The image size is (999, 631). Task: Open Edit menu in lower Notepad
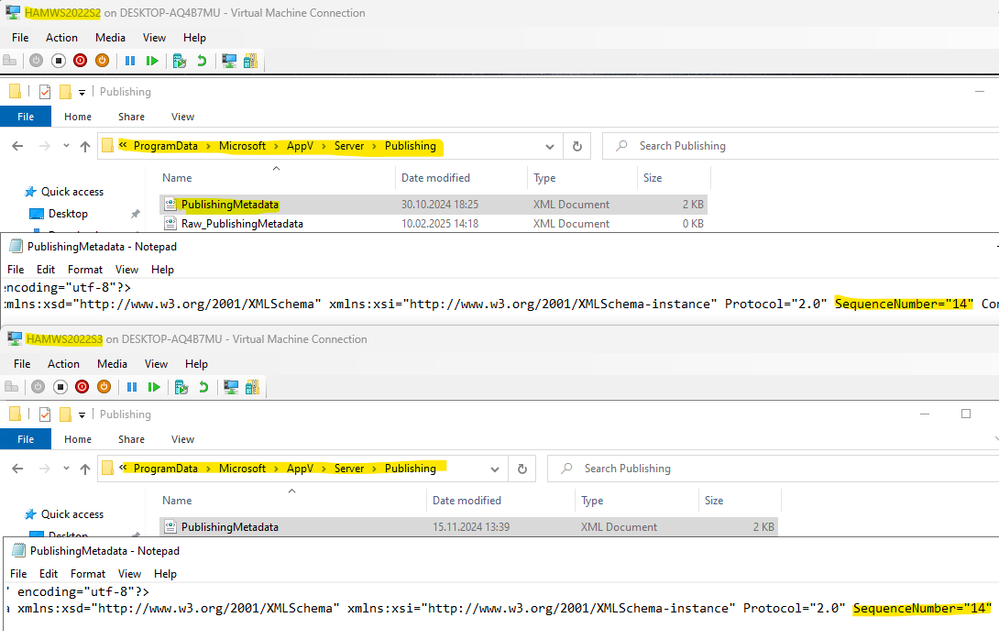click(48, 574)
